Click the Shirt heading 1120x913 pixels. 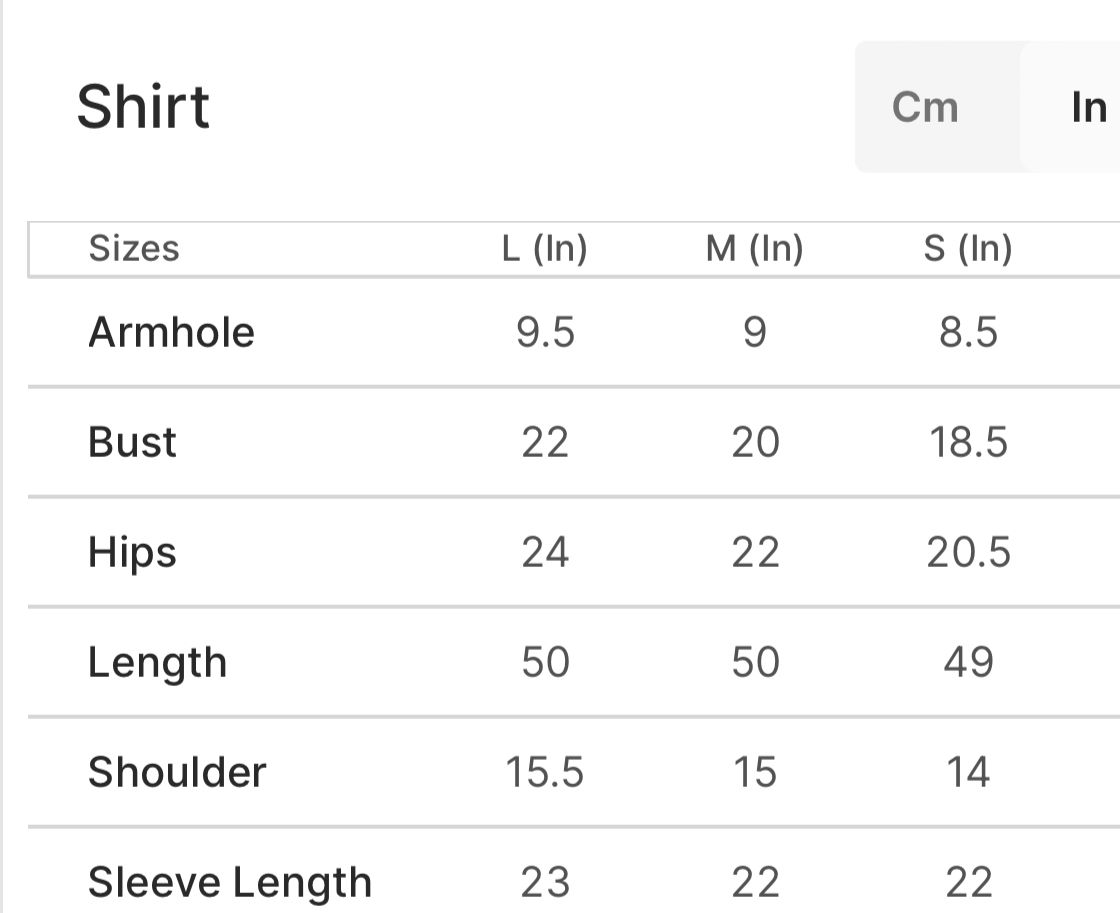[x=143, y=107]
